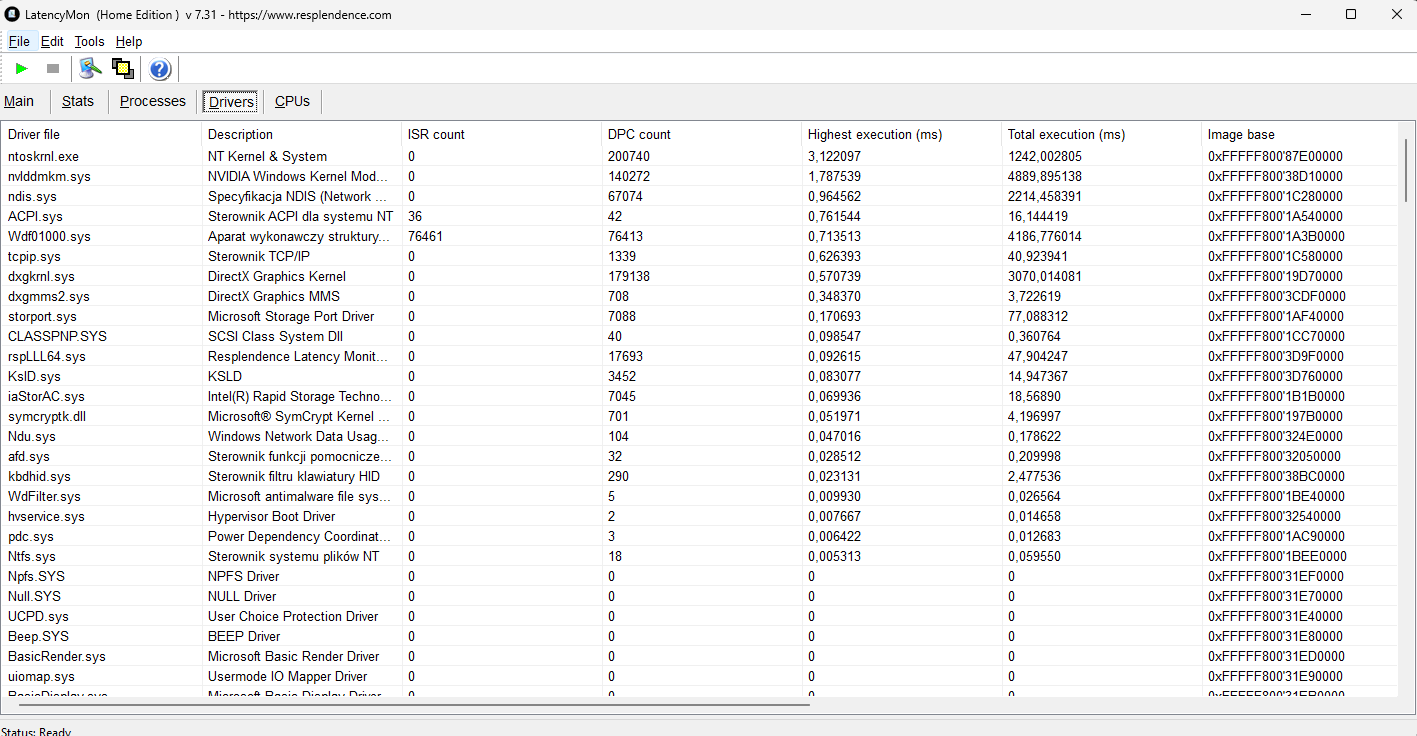Sort by Total execution (ms) column header

(x=1101, y=134)
